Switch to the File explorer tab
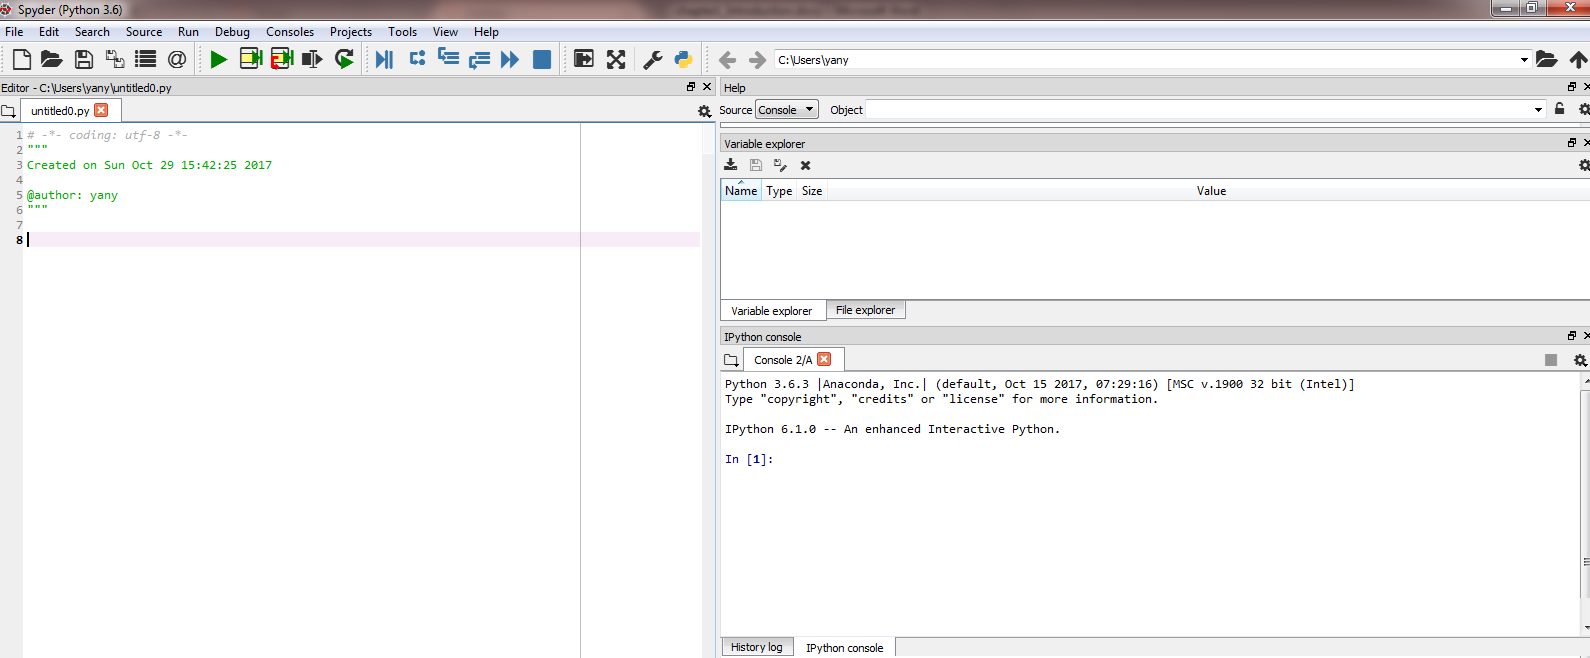 coord(865,310)
